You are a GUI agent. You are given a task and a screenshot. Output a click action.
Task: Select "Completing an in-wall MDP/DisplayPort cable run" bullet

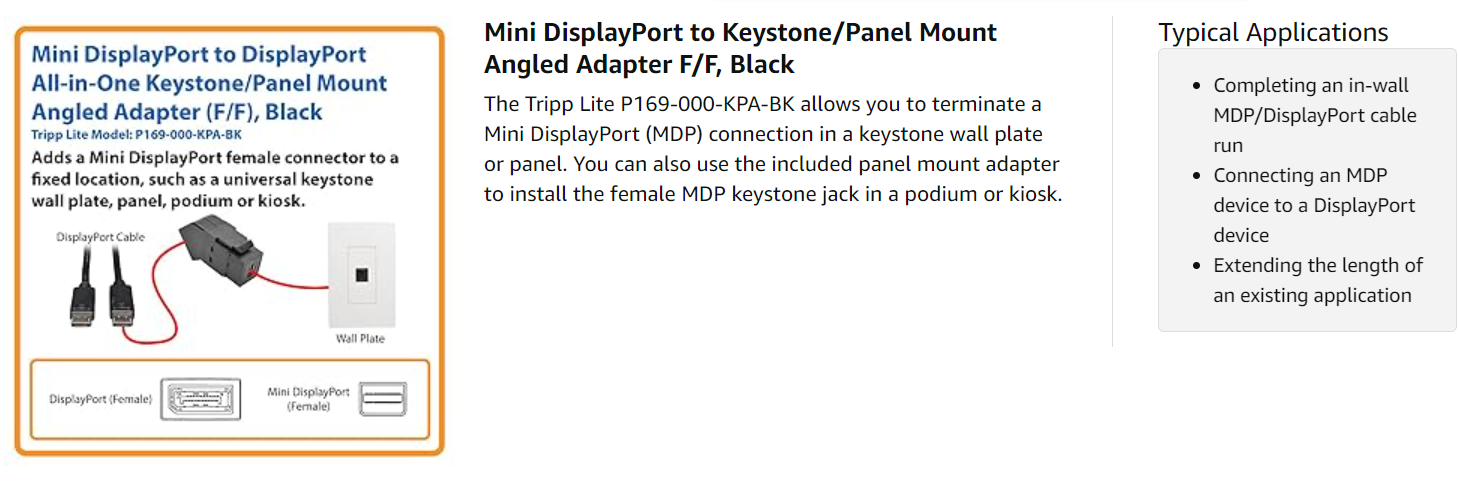pos(1314,115)
